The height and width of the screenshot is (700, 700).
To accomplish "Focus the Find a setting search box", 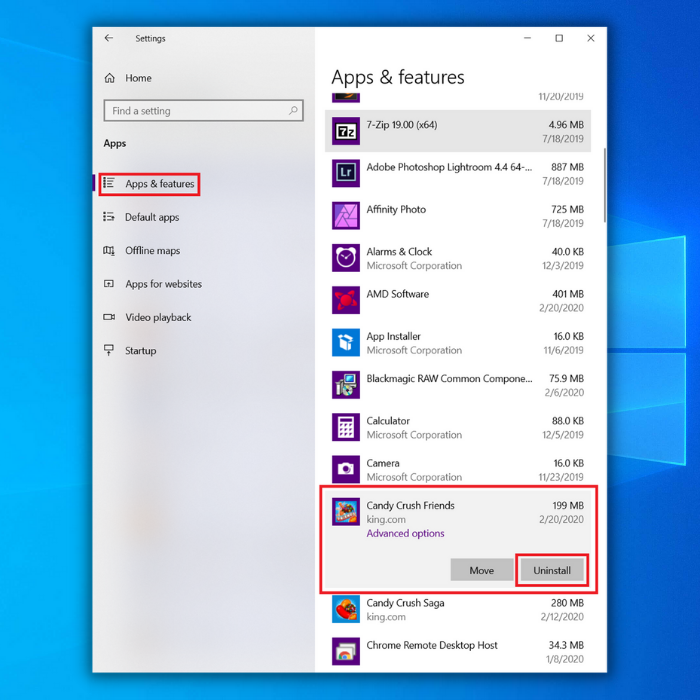I will (204, 111).
